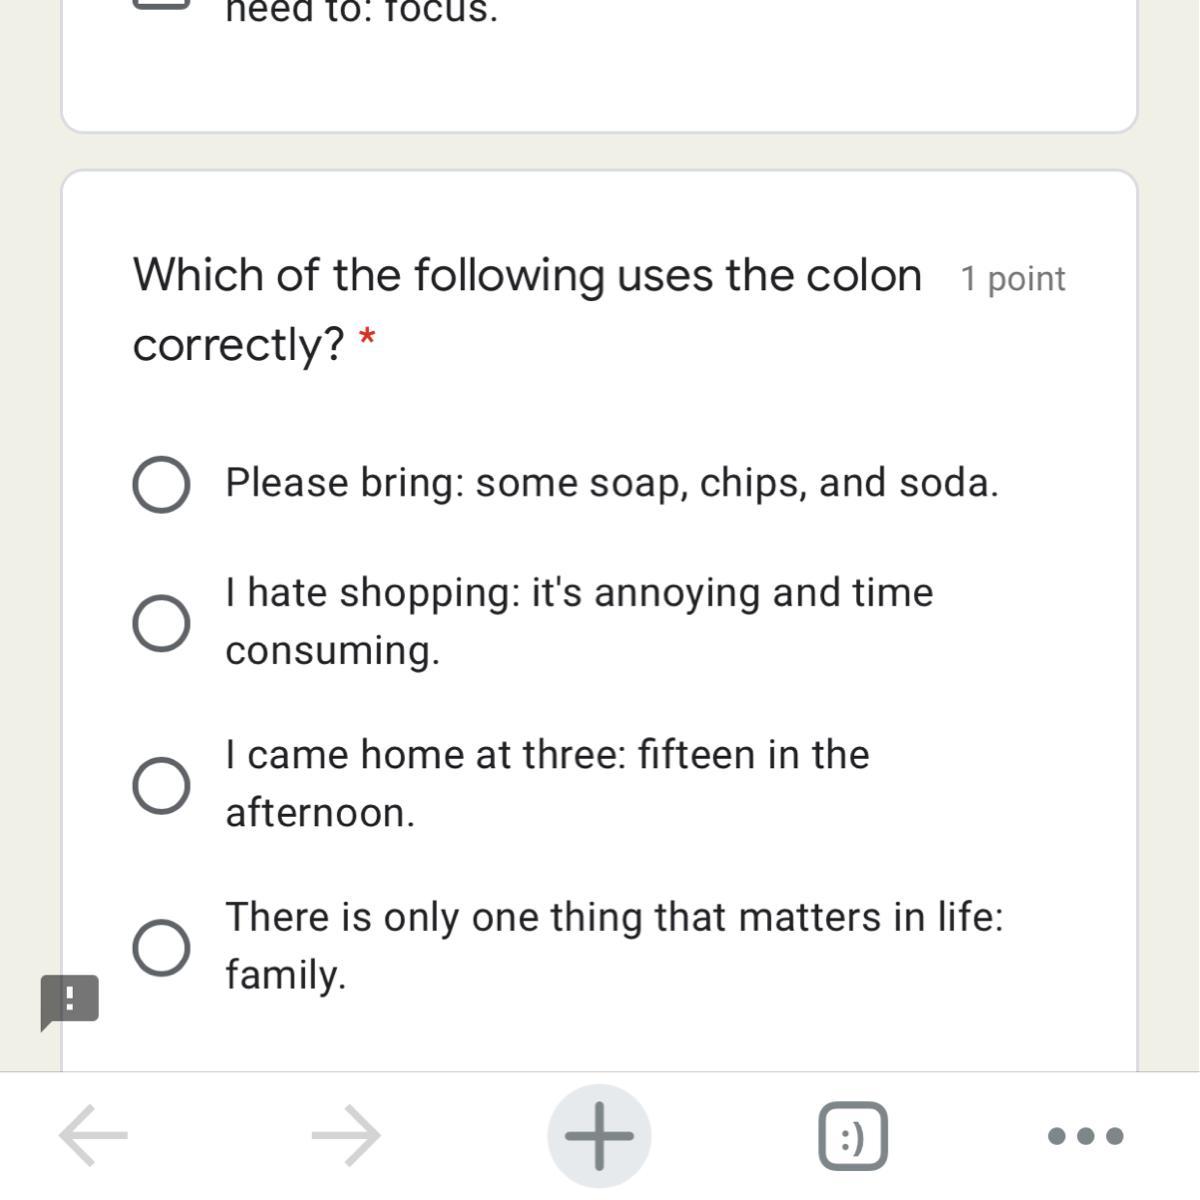Select the "Please bring: some soap" radio button
Viewport: 1200px width, 1200px height.
coord(161,485)
